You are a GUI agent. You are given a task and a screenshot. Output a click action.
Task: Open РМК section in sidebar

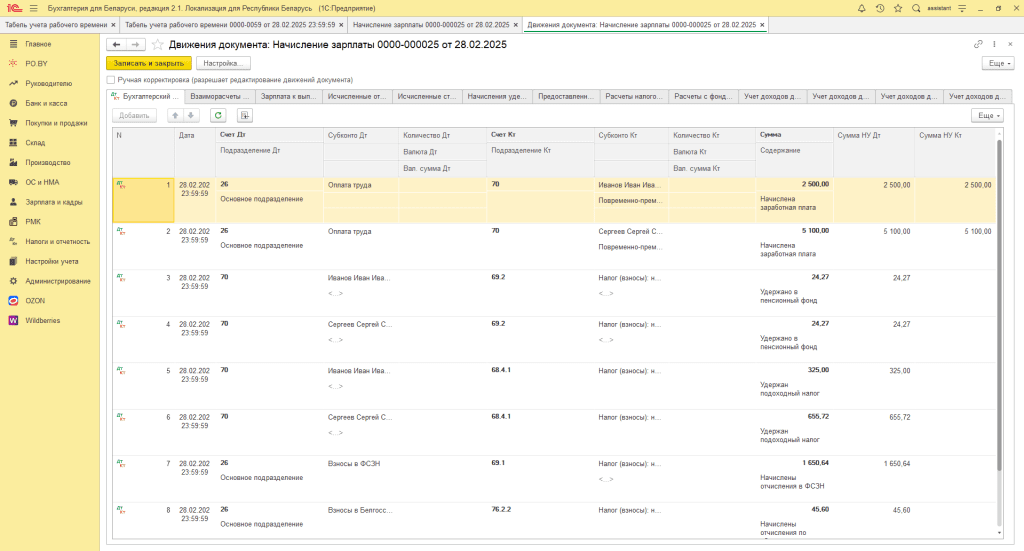[33, 221]
